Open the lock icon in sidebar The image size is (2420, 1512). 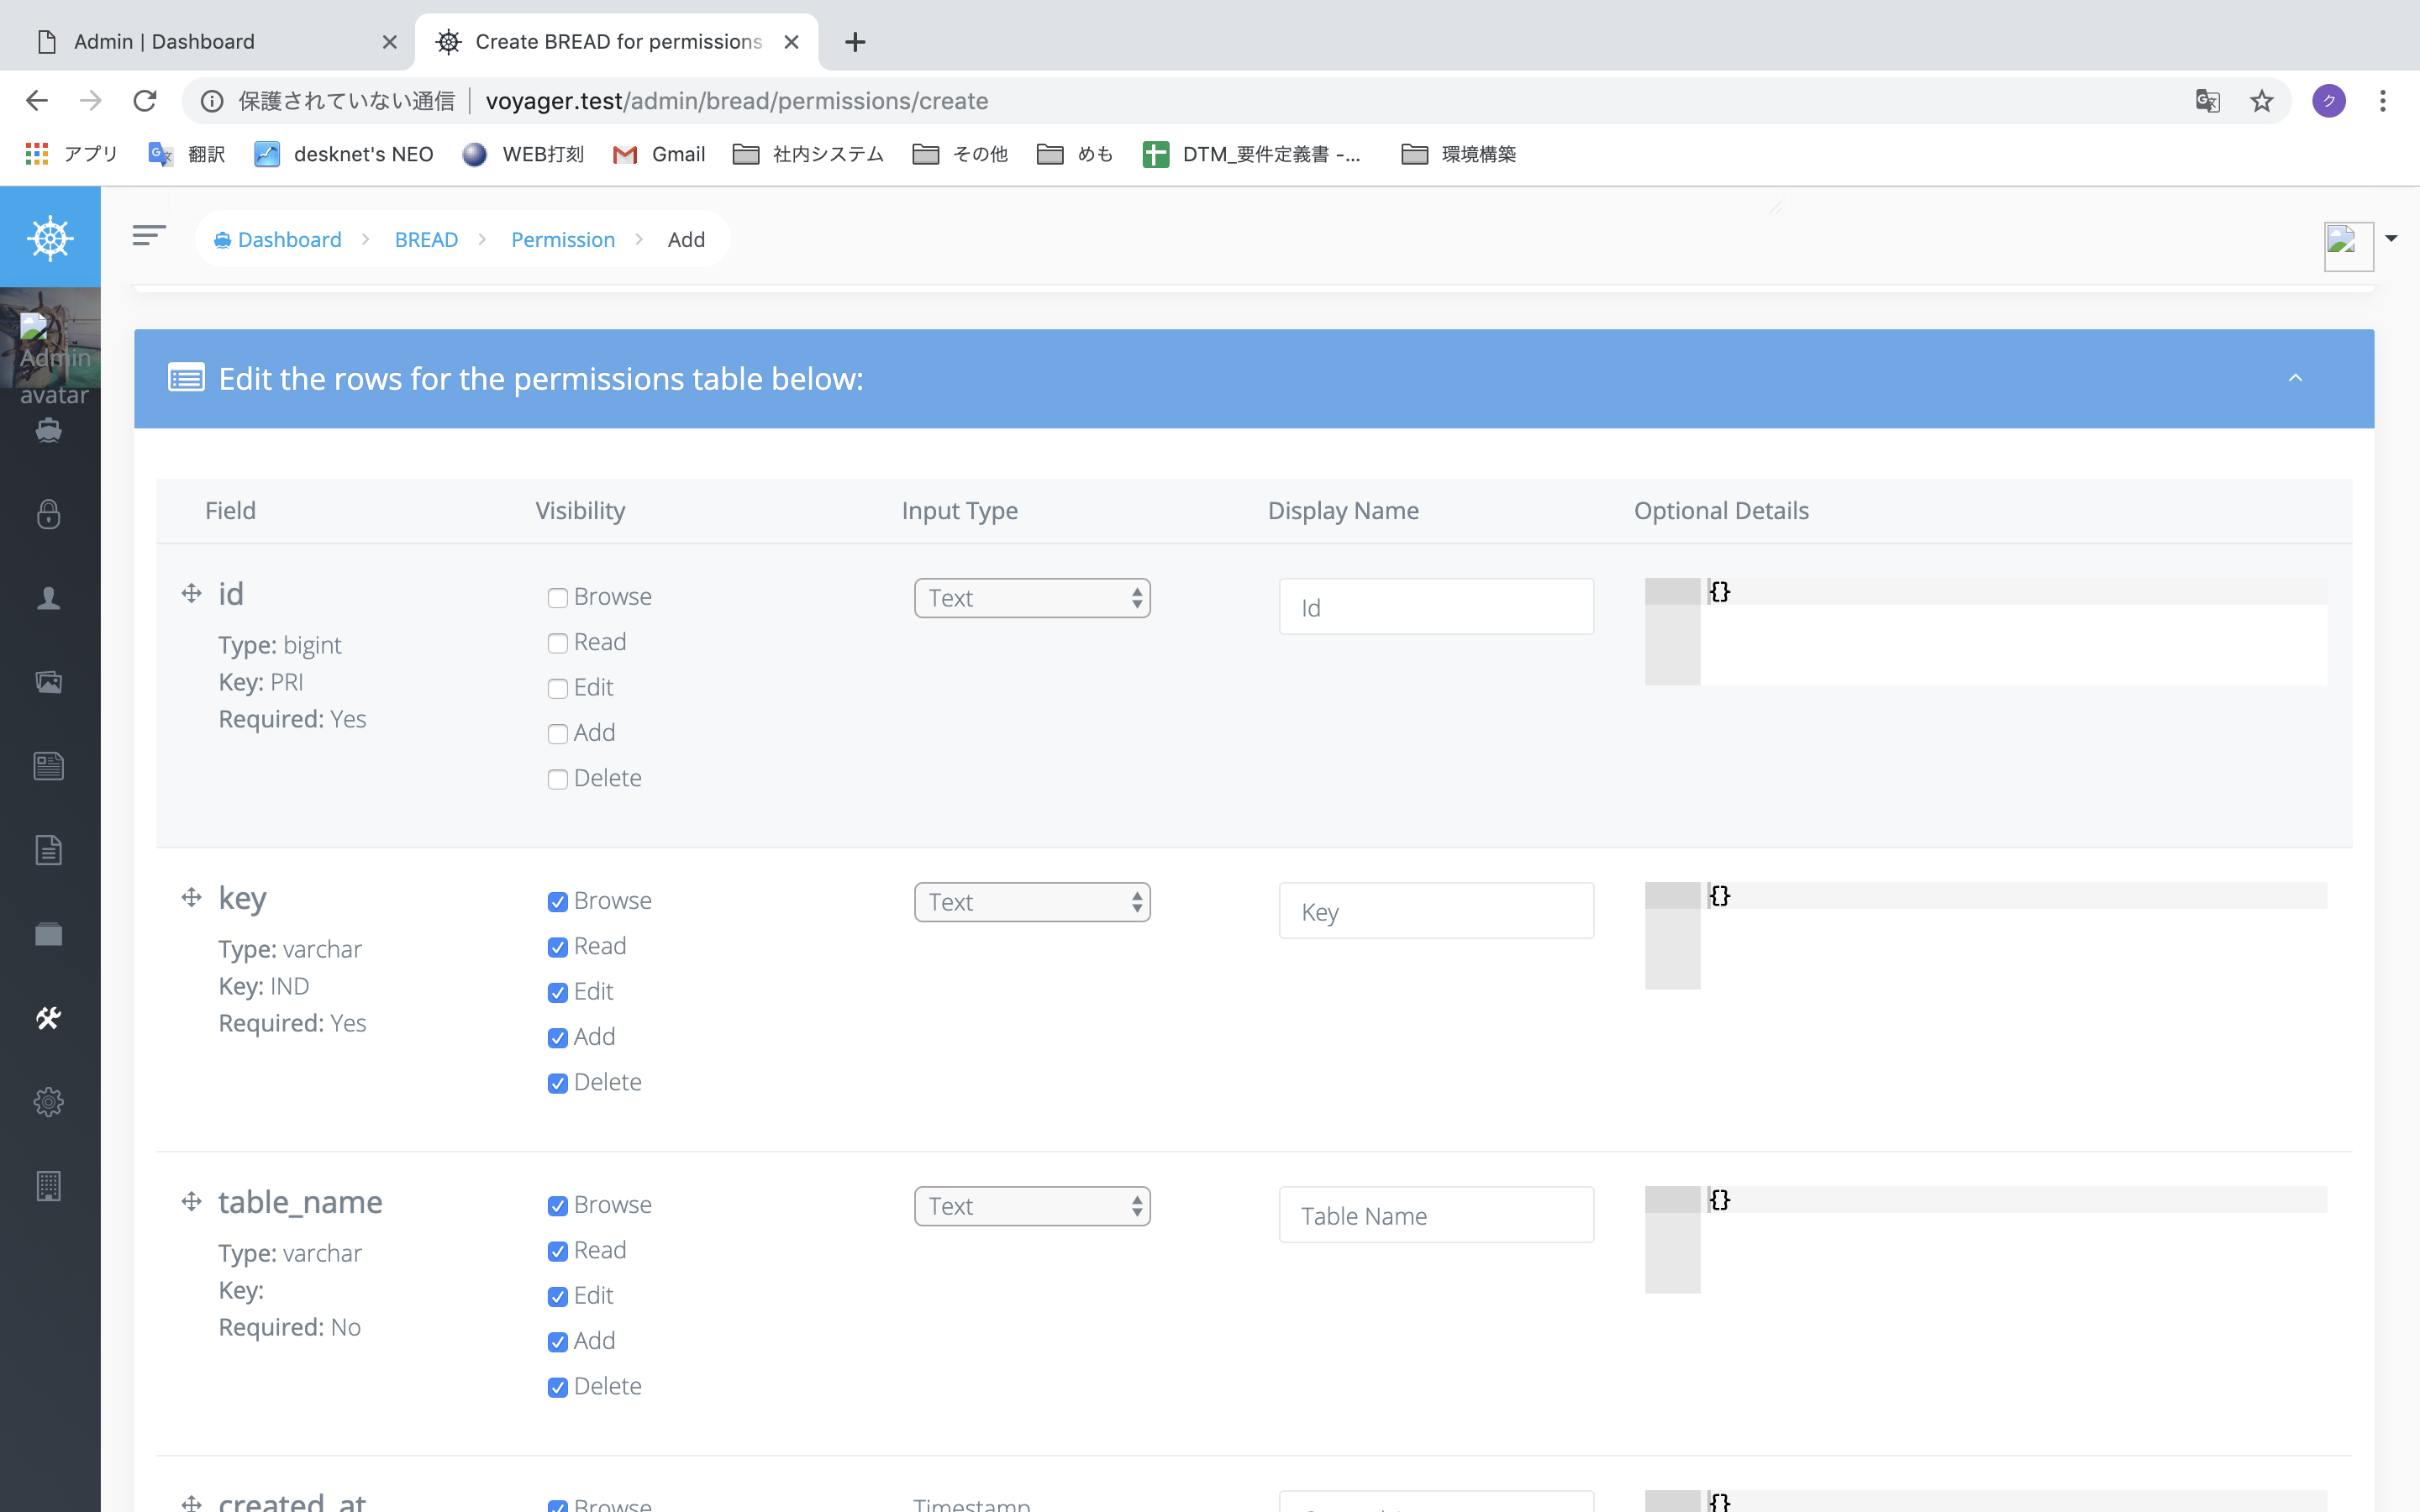pyautogui.click(x=48, y=514)
